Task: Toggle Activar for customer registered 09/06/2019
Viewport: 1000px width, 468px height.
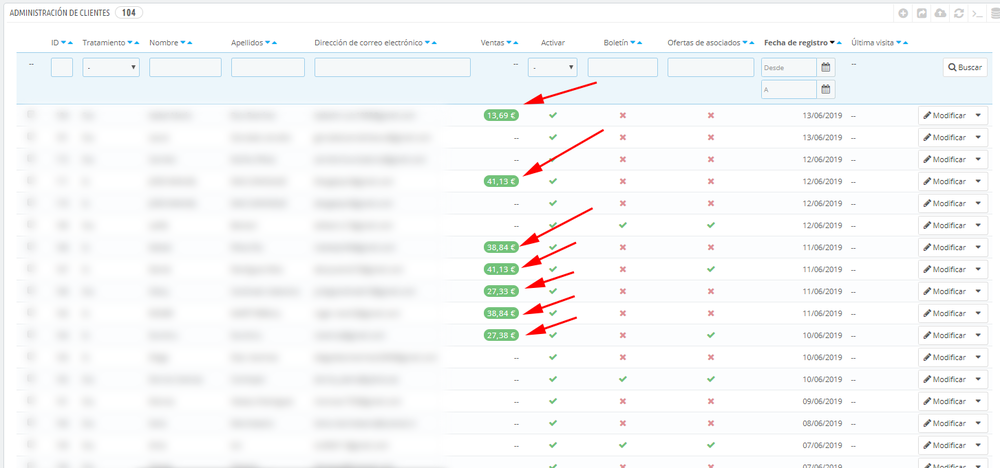Action: (x=553, y=401)
